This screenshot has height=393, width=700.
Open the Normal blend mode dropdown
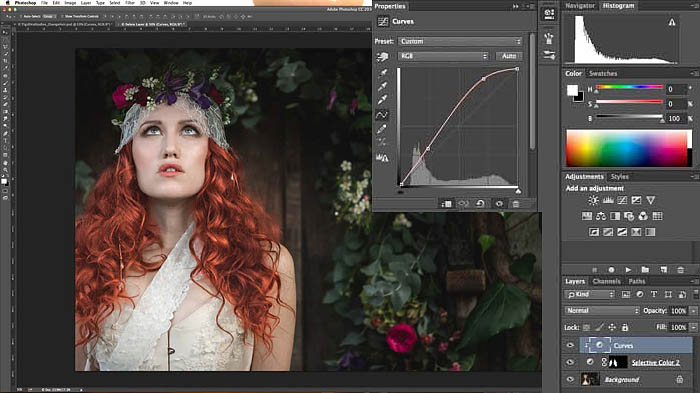[602, 310]
